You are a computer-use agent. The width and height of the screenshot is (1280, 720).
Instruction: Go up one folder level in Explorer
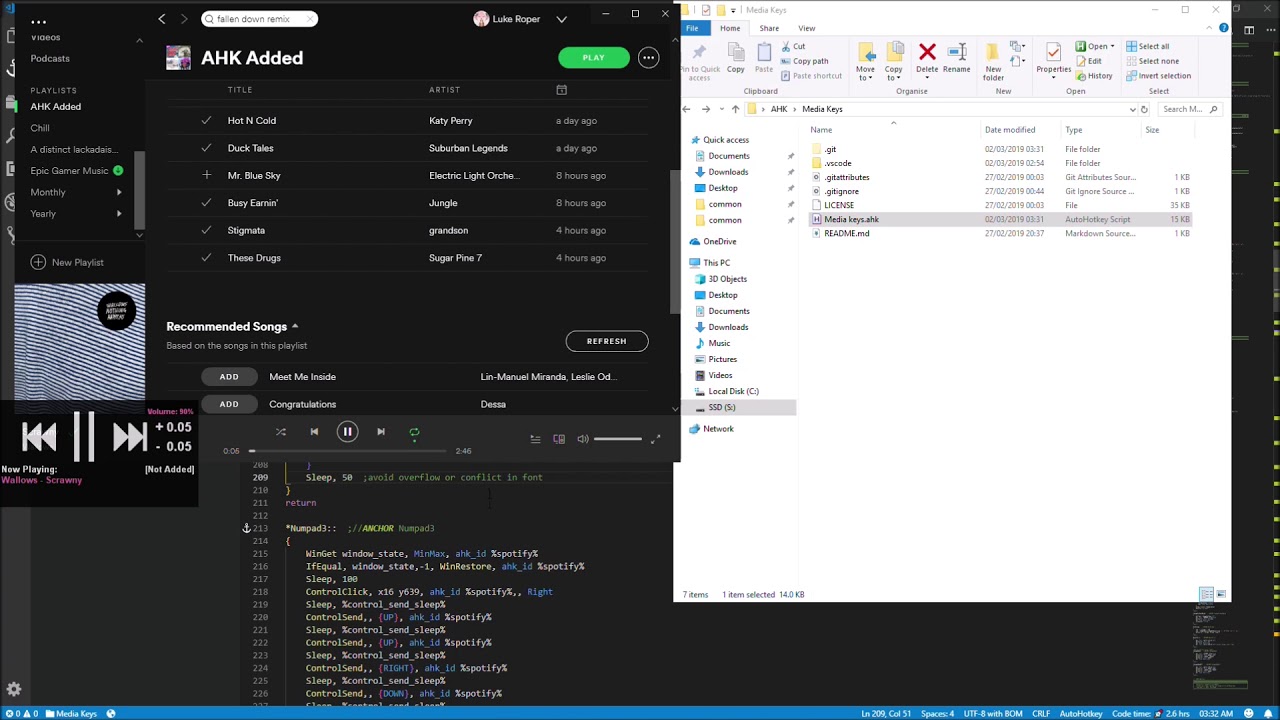735,109
